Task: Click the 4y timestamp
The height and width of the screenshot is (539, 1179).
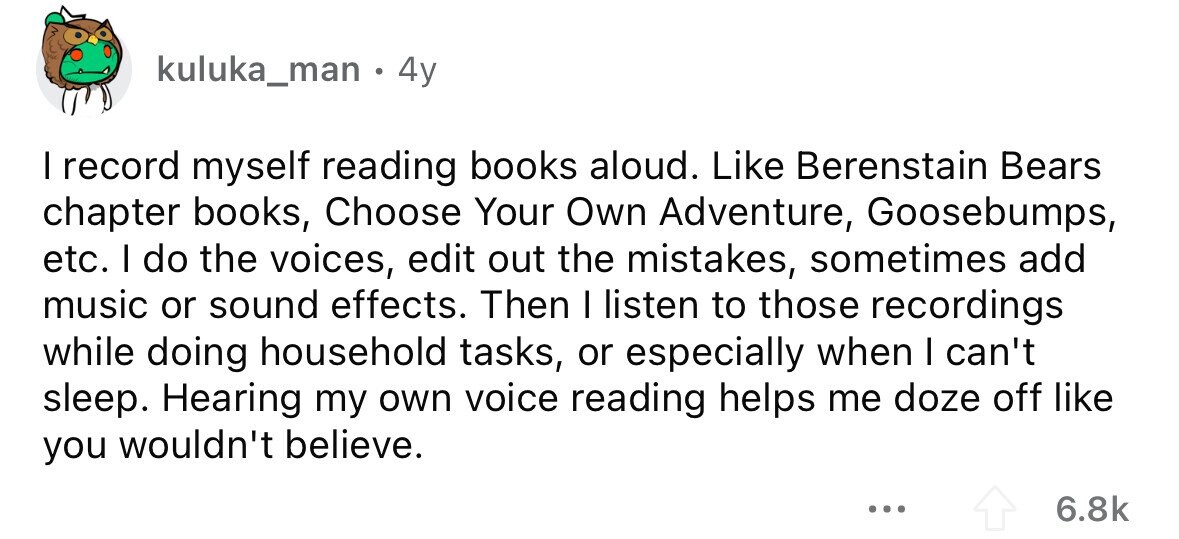Action: (417, 71)
